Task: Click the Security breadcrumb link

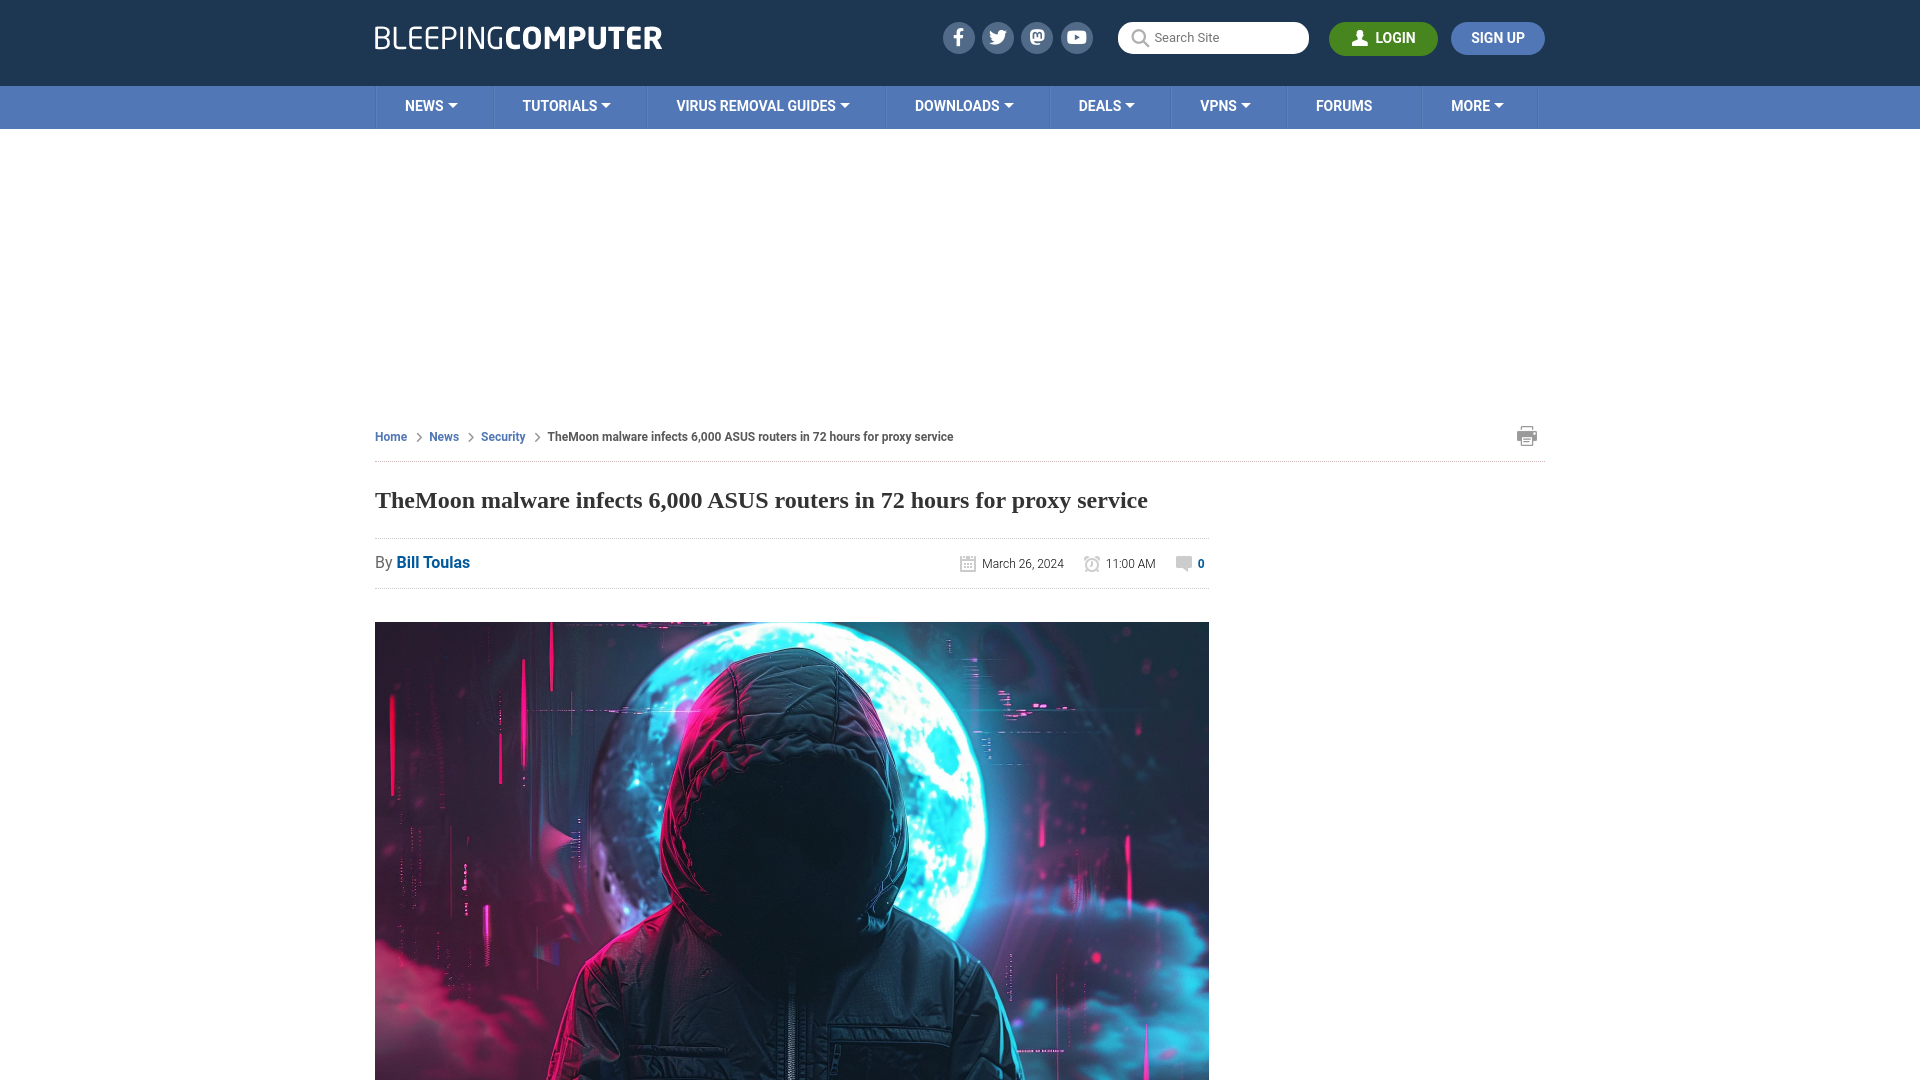Action: pyautogui.click(x=502, y=436)
